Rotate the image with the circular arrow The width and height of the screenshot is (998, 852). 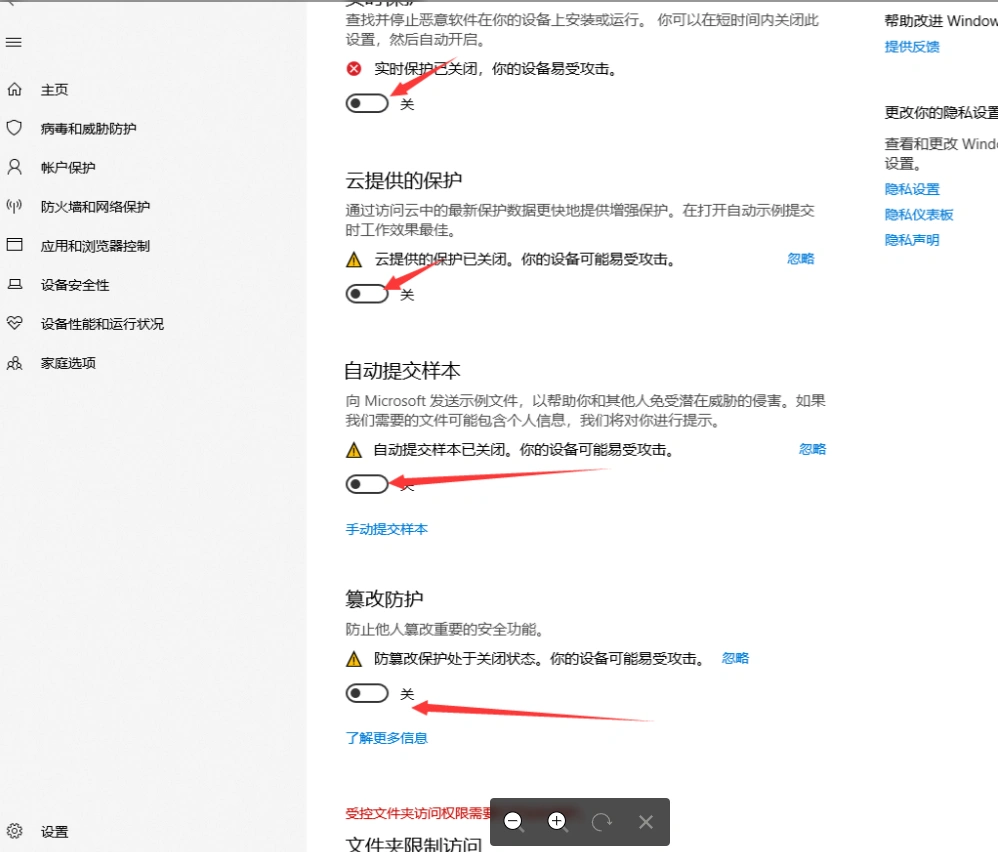tap(601, 822)
